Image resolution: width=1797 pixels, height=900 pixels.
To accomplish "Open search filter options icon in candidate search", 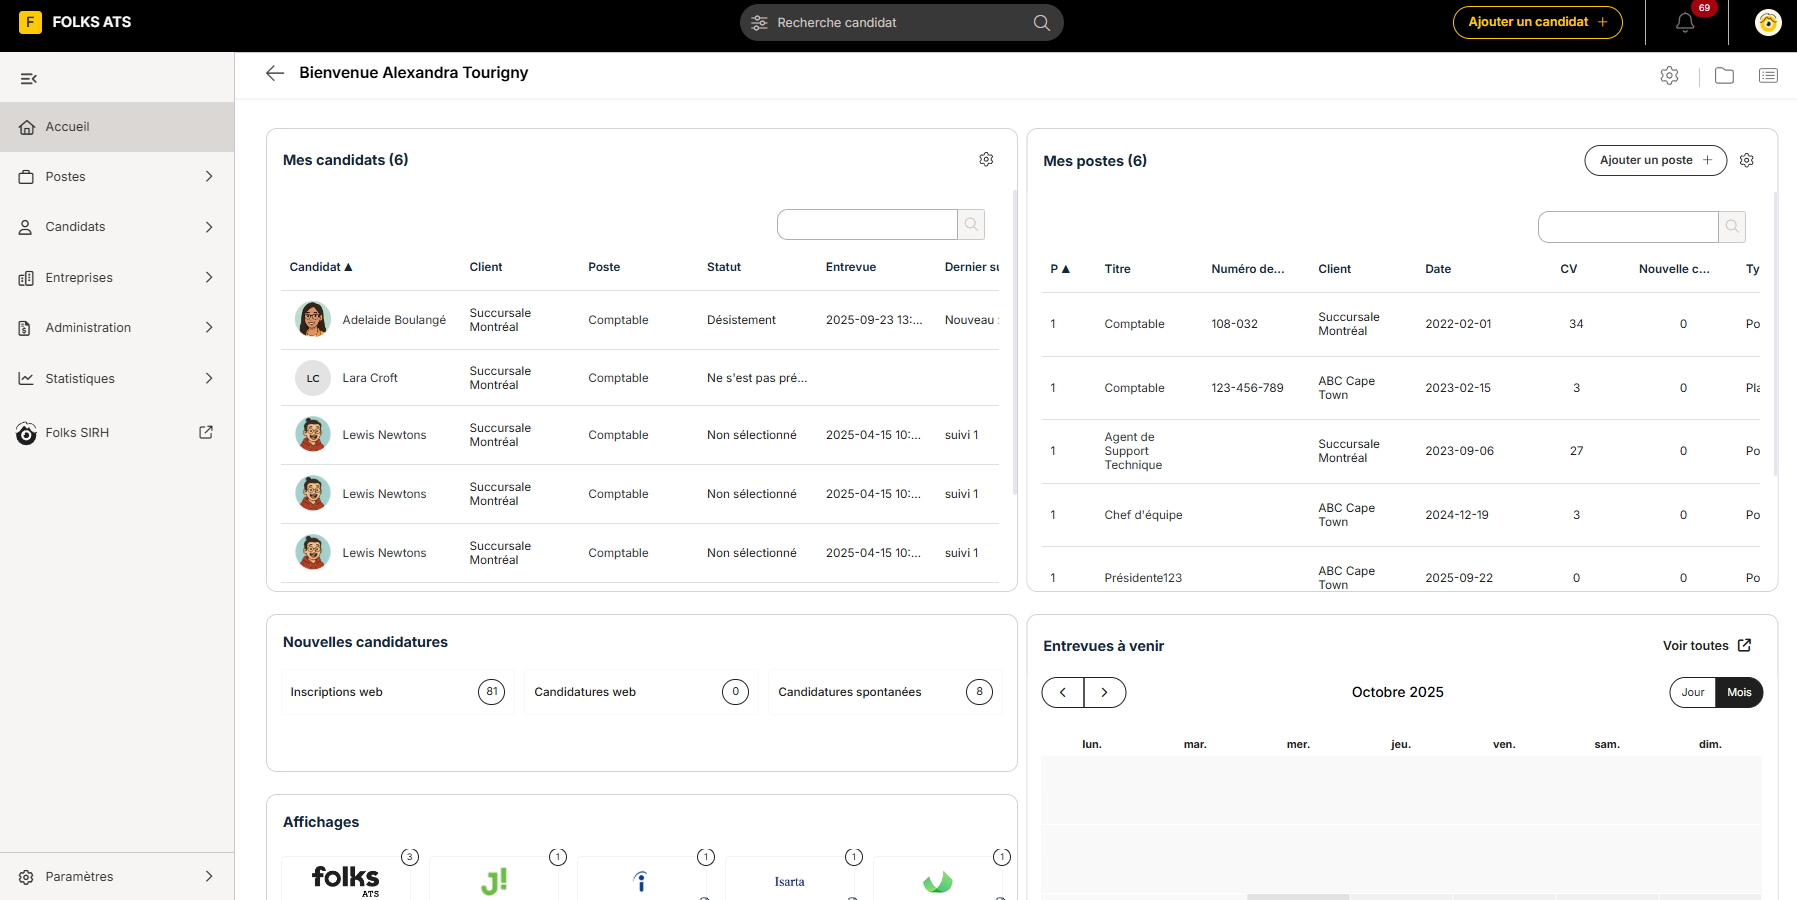I will pos(760,22).
